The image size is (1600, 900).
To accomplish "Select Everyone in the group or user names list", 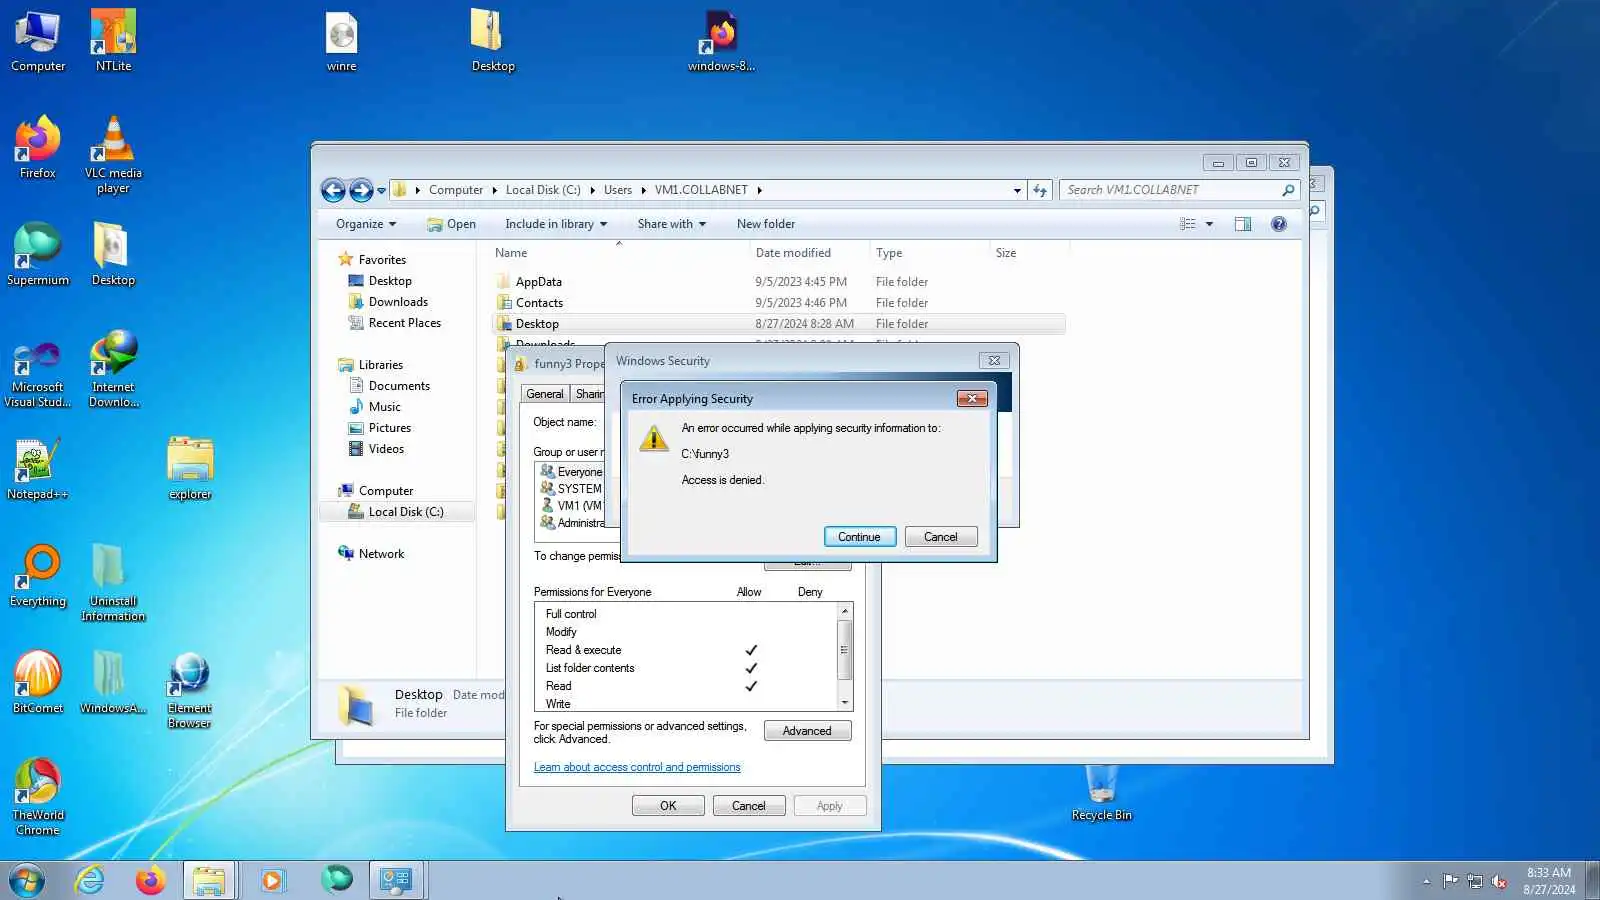I will pos(572,472).
